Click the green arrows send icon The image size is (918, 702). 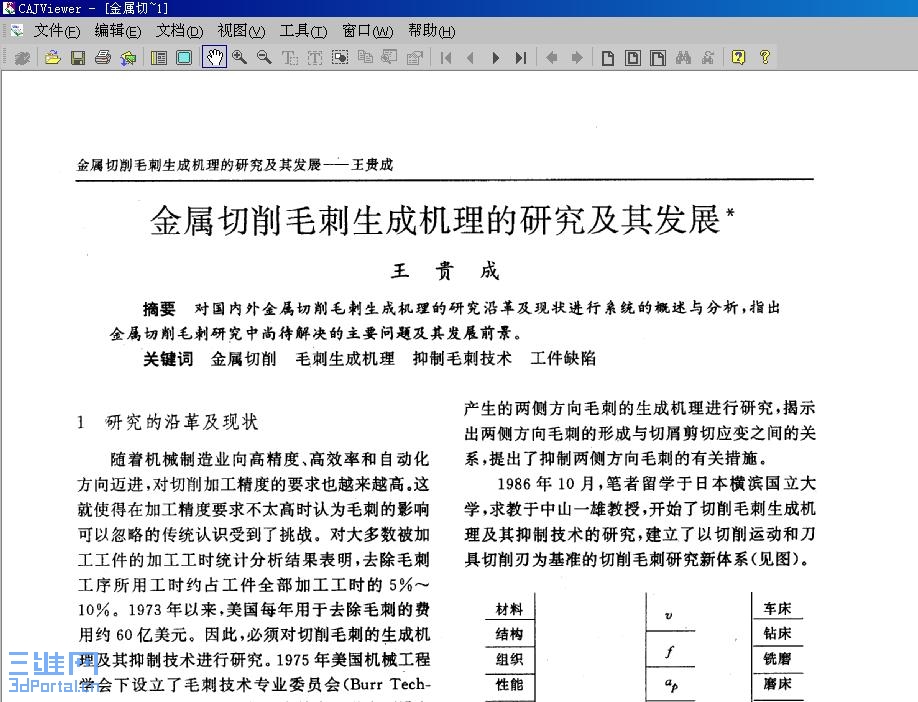(128, 57)
